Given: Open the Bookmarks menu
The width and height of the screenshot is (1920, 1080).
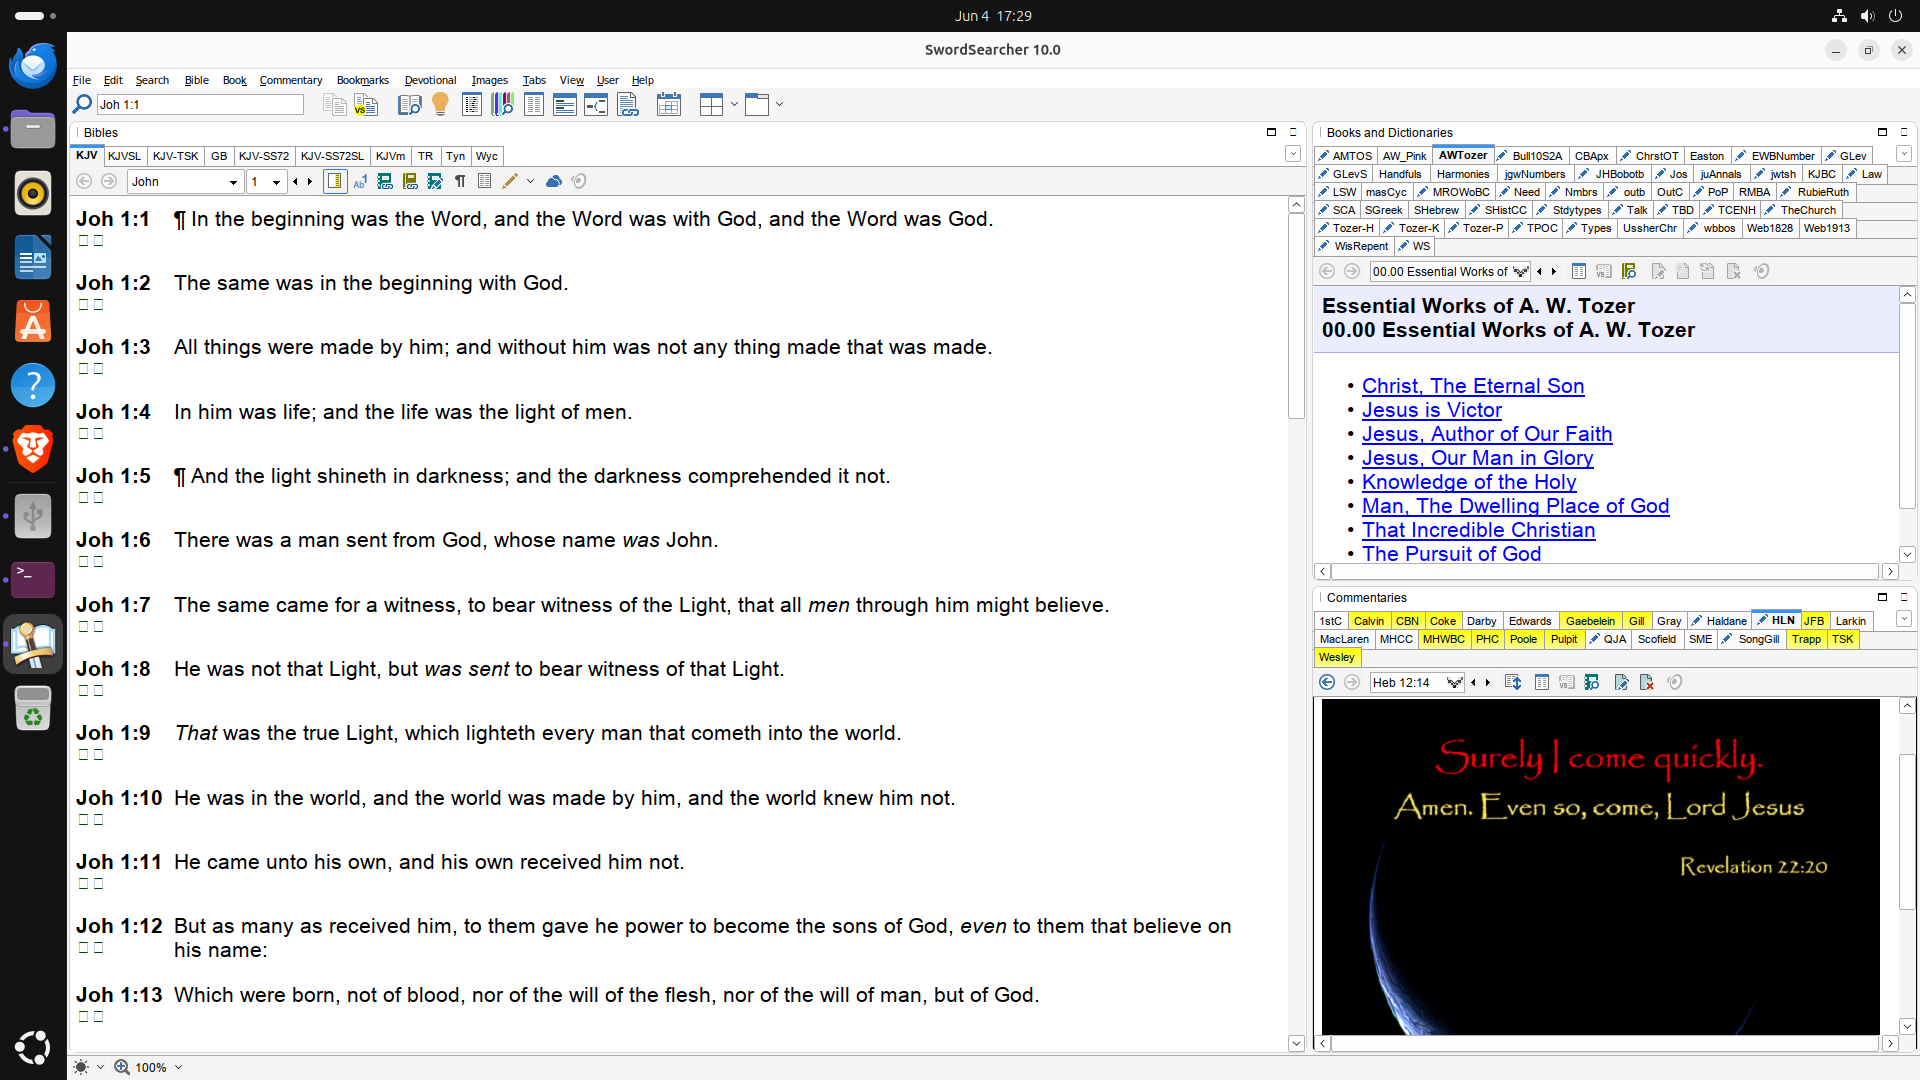Looking at the screenshot, I should 362,80.
